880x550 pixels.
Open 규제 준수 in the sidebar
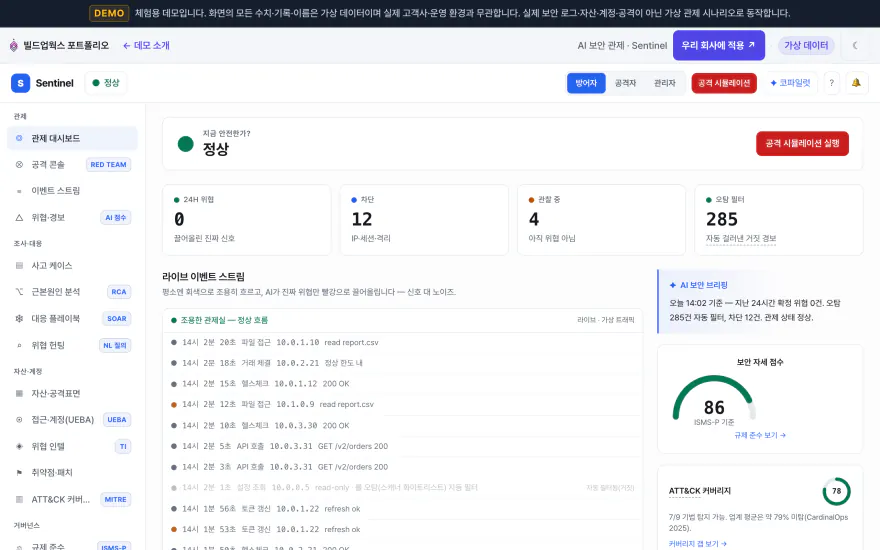[72, 546]
